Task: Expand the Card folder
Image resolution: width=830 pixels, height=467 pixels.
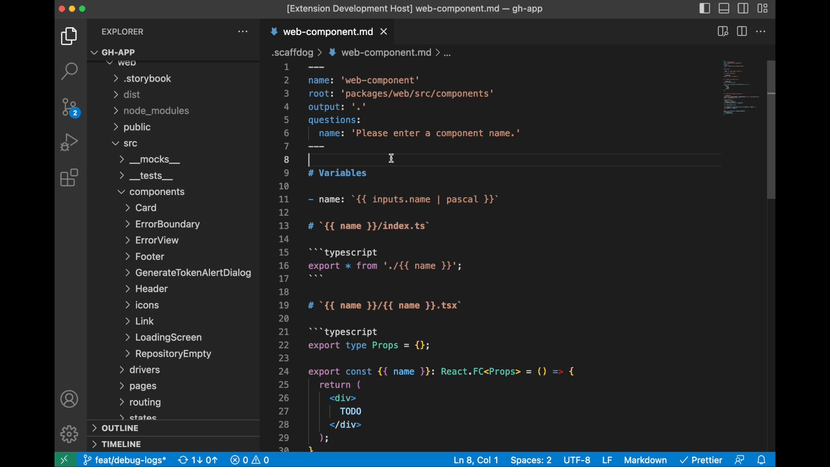Action: coord(174,208)
